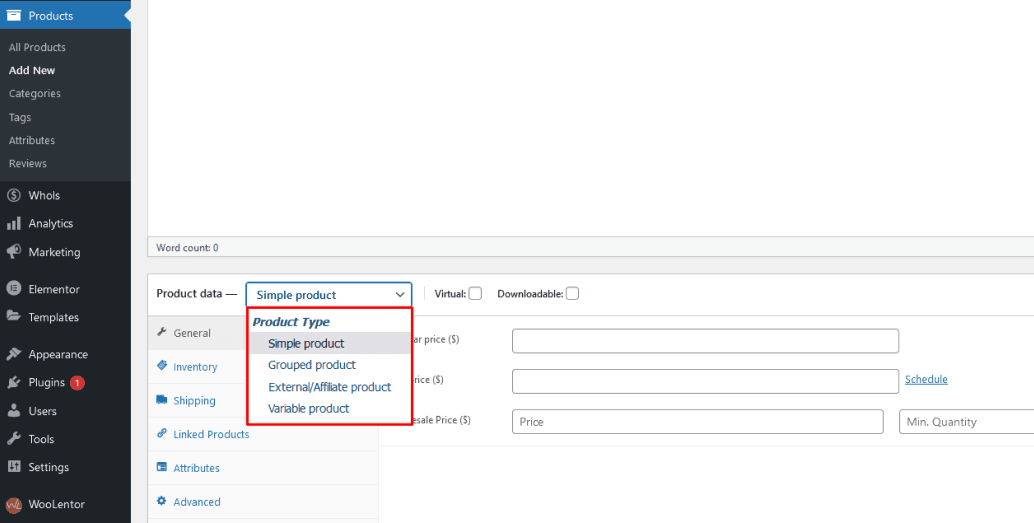Open the Attributes product data tab

point(263,468)
